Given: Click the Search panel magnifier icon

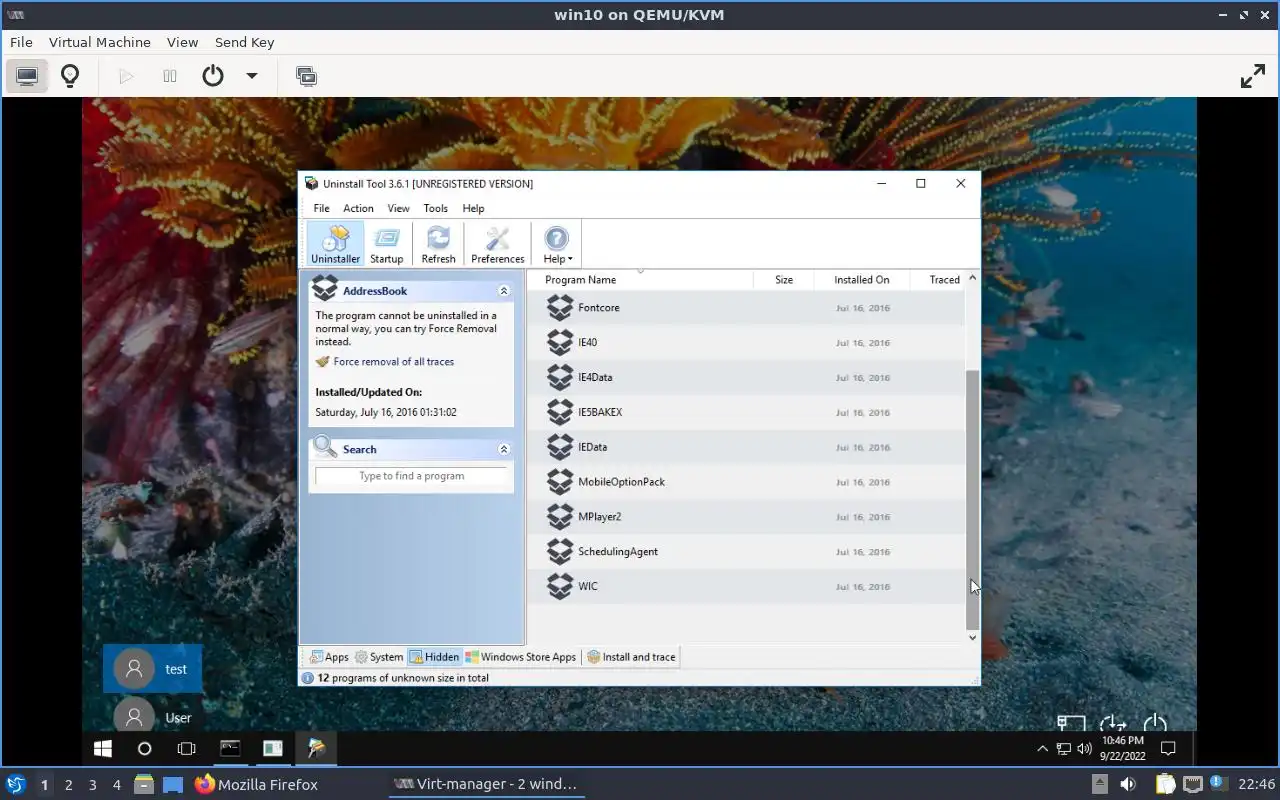Looking at the screenshot, I should (325, 447).
